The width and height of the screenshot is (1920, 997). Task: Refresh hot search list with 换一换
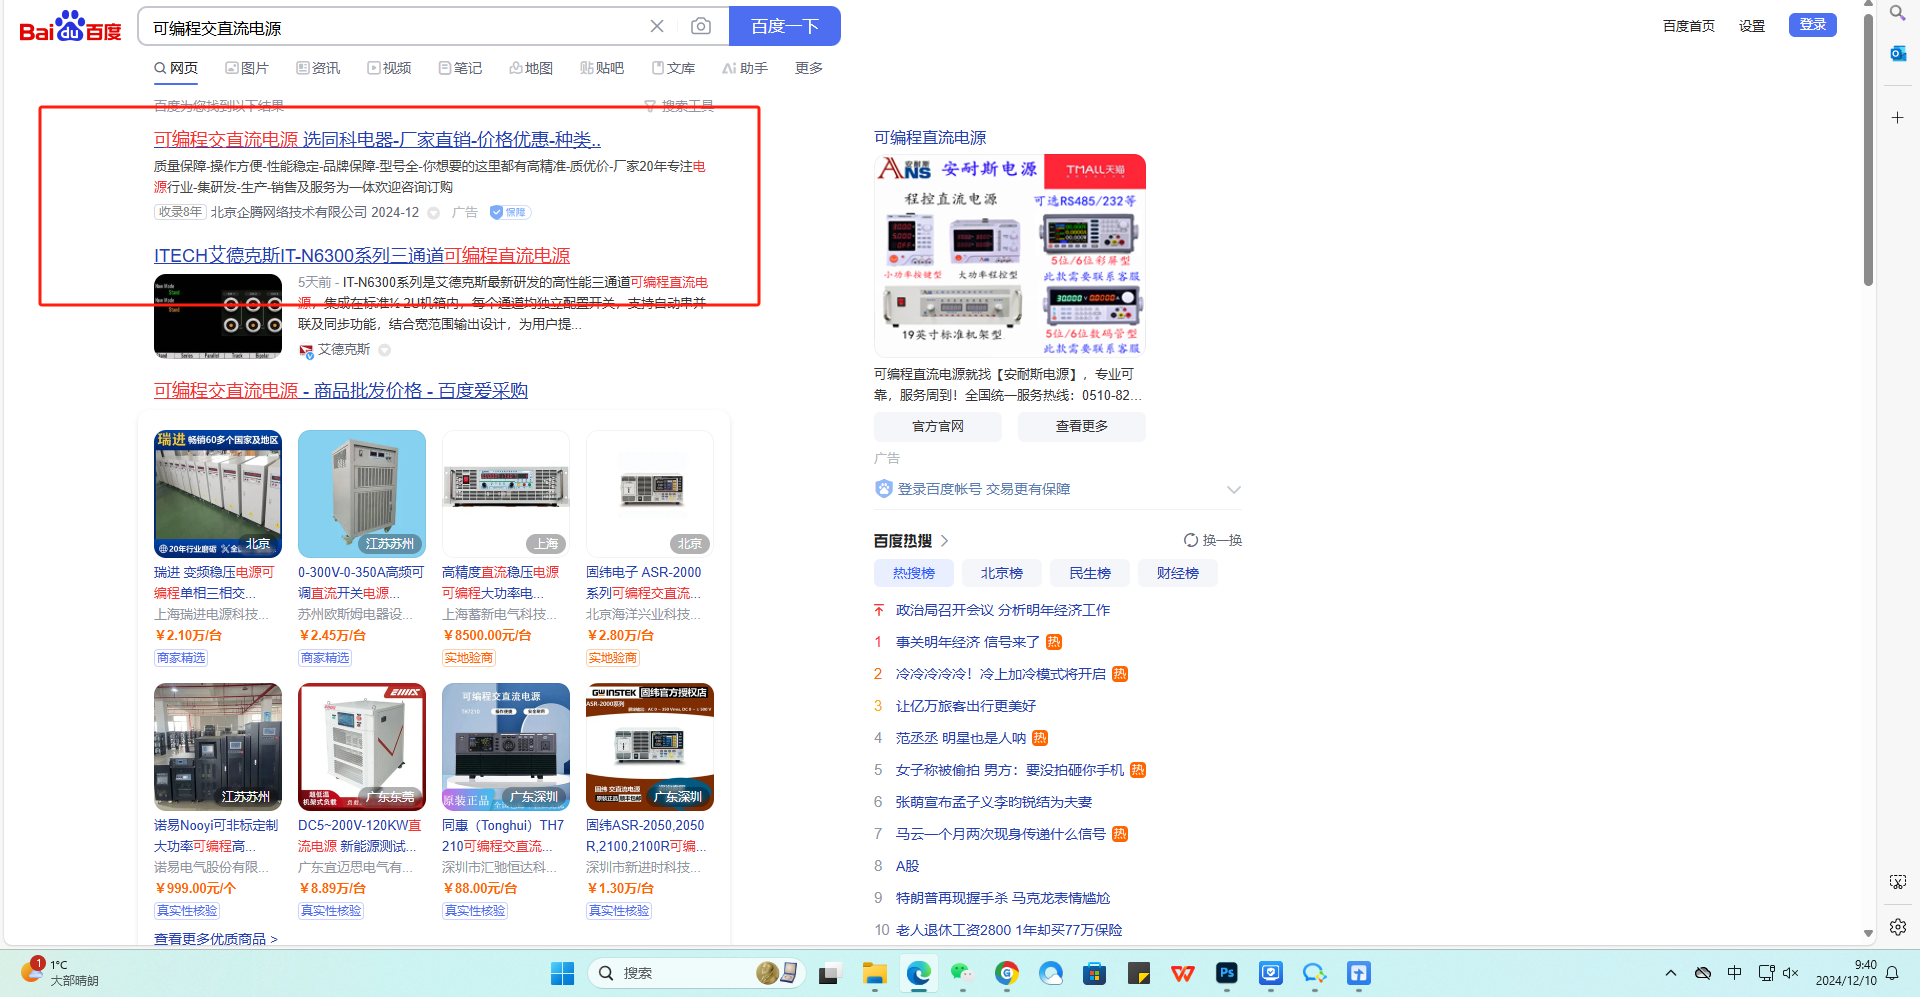(x=1213, y=540)
